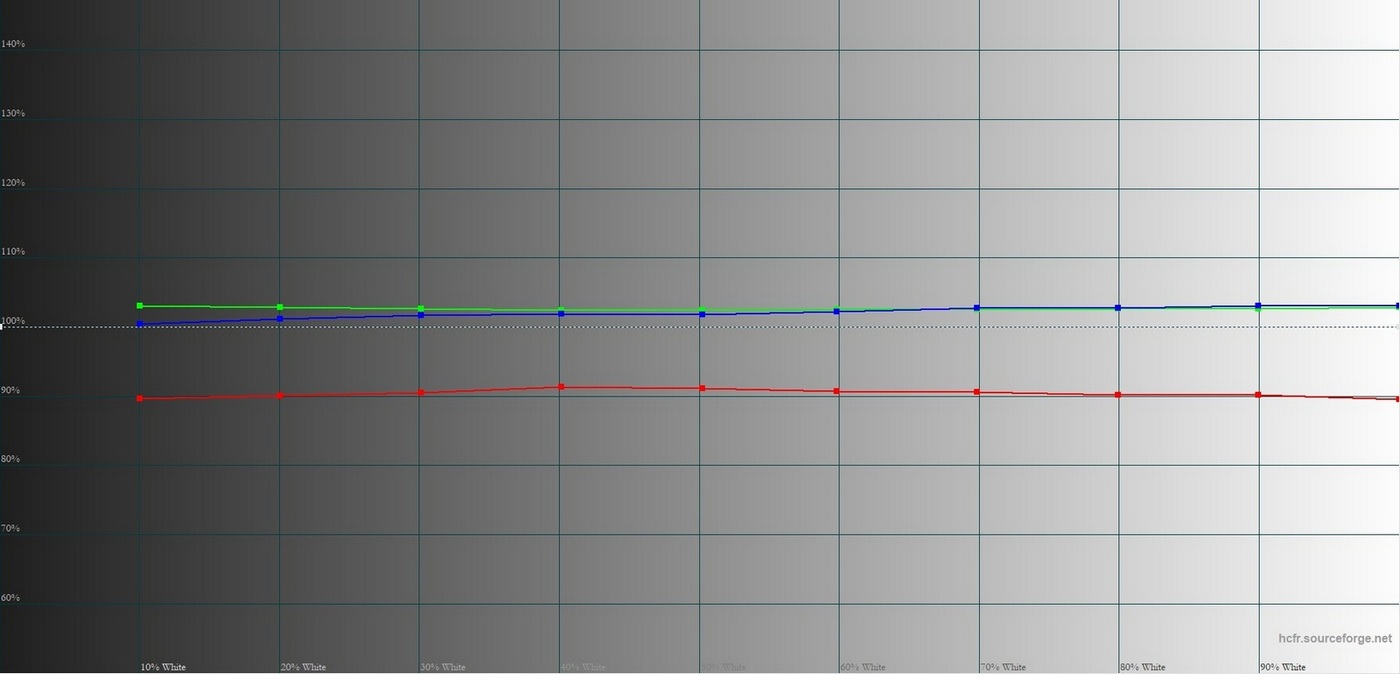This screenshot has height=674, width=1400.
Task: Select the '40% White' axis label
Action: pos(583,667)
